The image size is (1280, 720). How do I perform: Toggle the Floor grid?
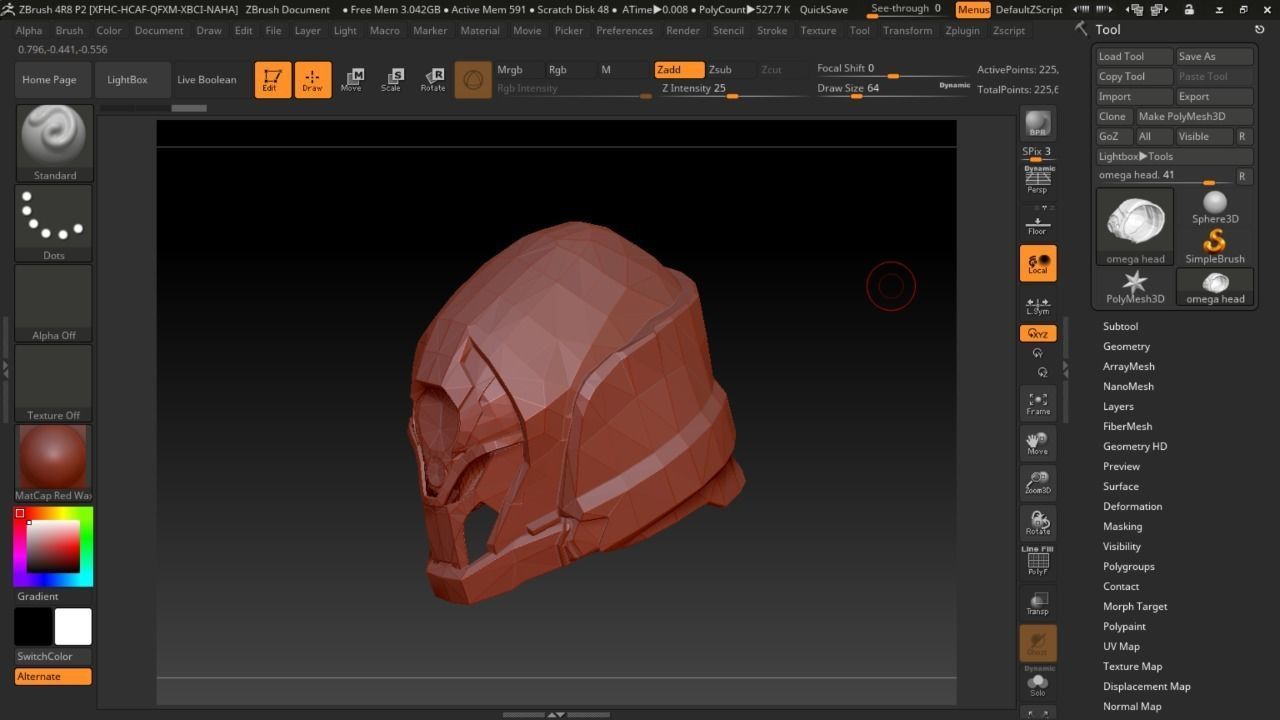1038,223
